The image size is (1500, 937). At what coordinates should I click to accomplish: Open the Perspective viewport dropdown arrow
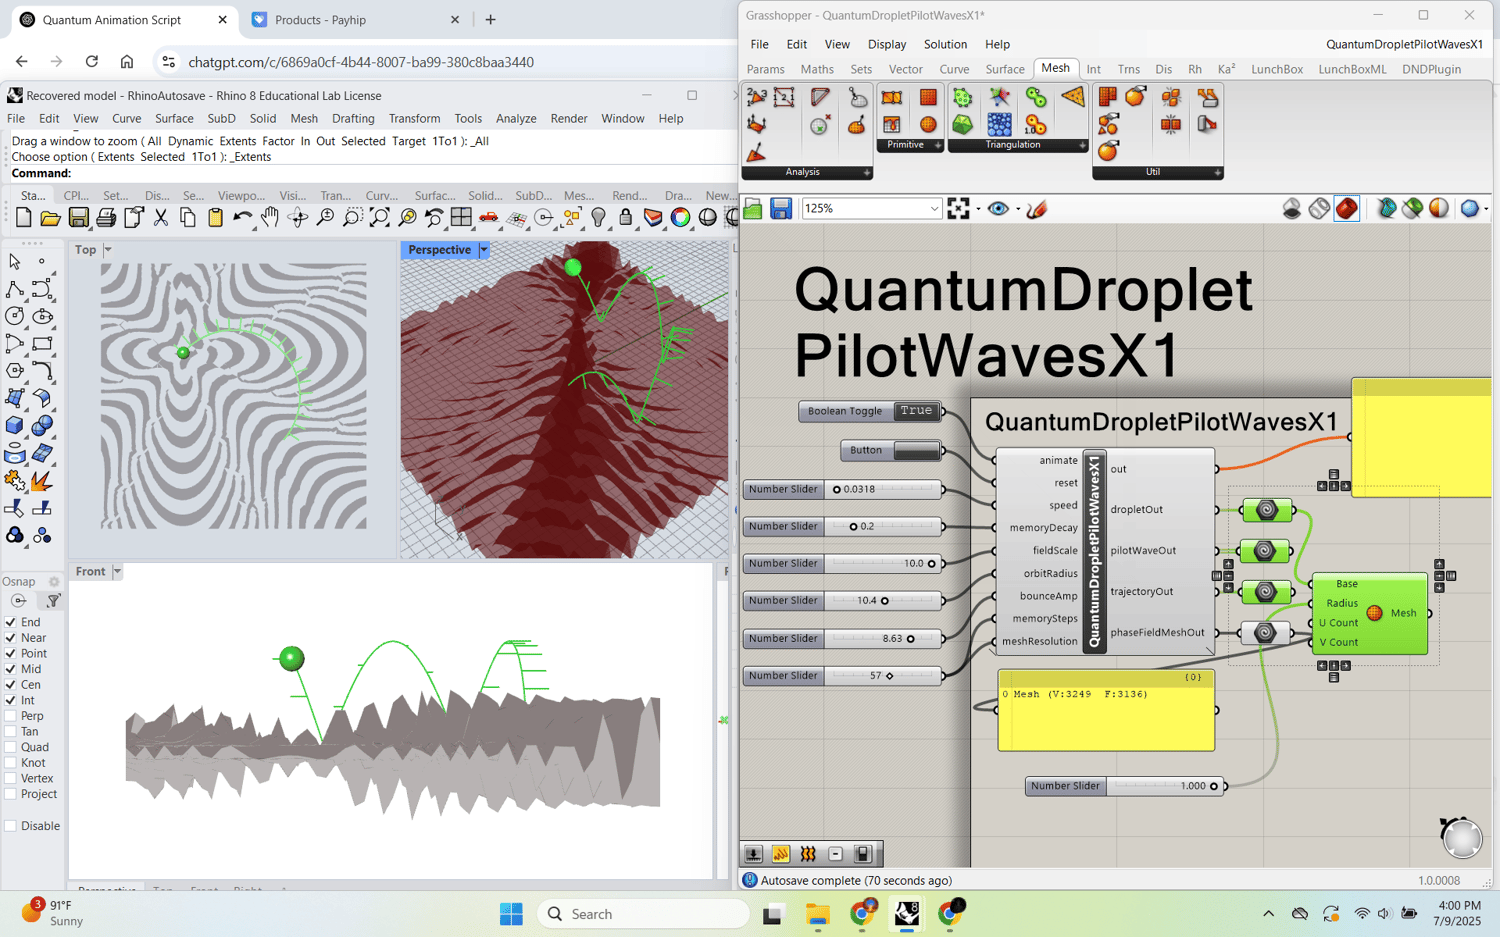coord(484,250)
